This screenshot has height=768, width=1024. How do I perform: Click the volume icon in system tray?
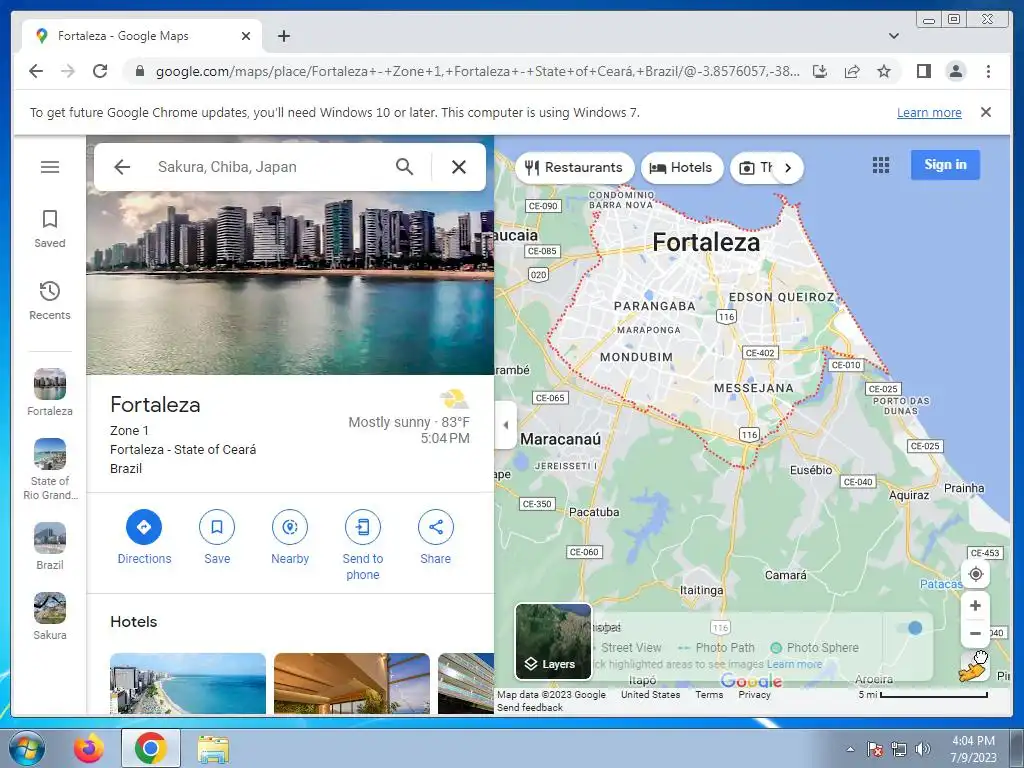923,748
